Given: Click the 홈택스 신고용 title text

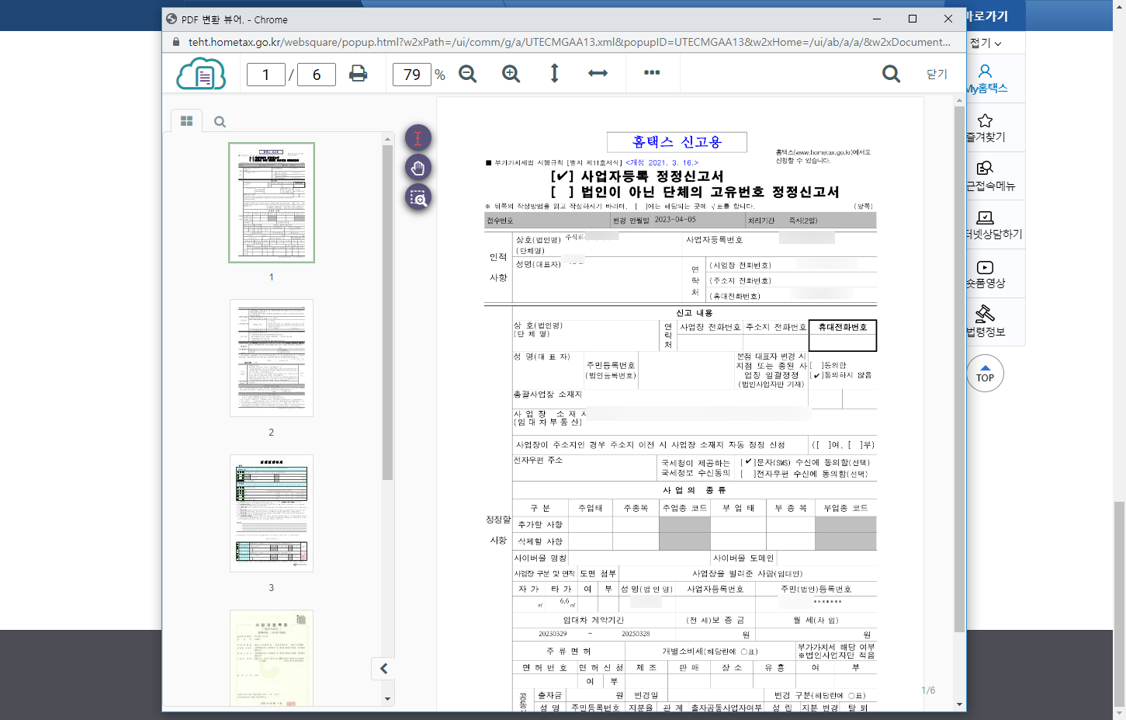Looking at the screenshot, I should pyautogui.click(x=676, y=142).
